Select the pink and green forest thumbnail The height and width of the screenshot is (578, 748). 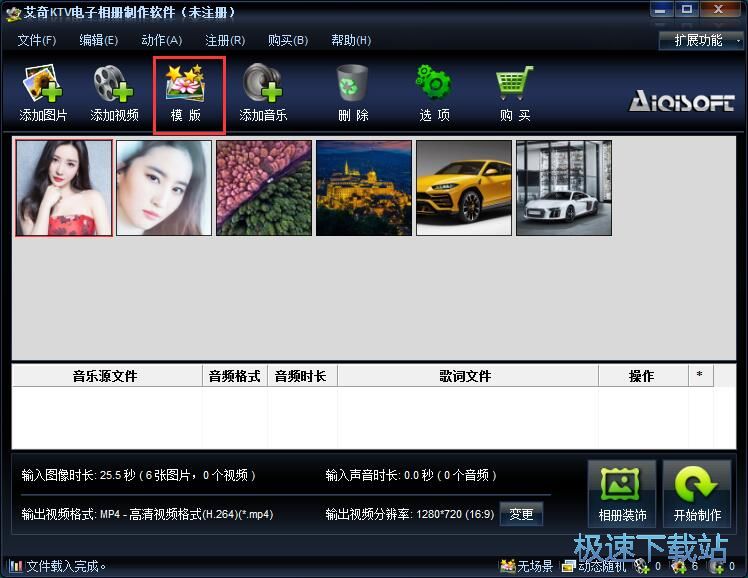click(x=264, y=188)
